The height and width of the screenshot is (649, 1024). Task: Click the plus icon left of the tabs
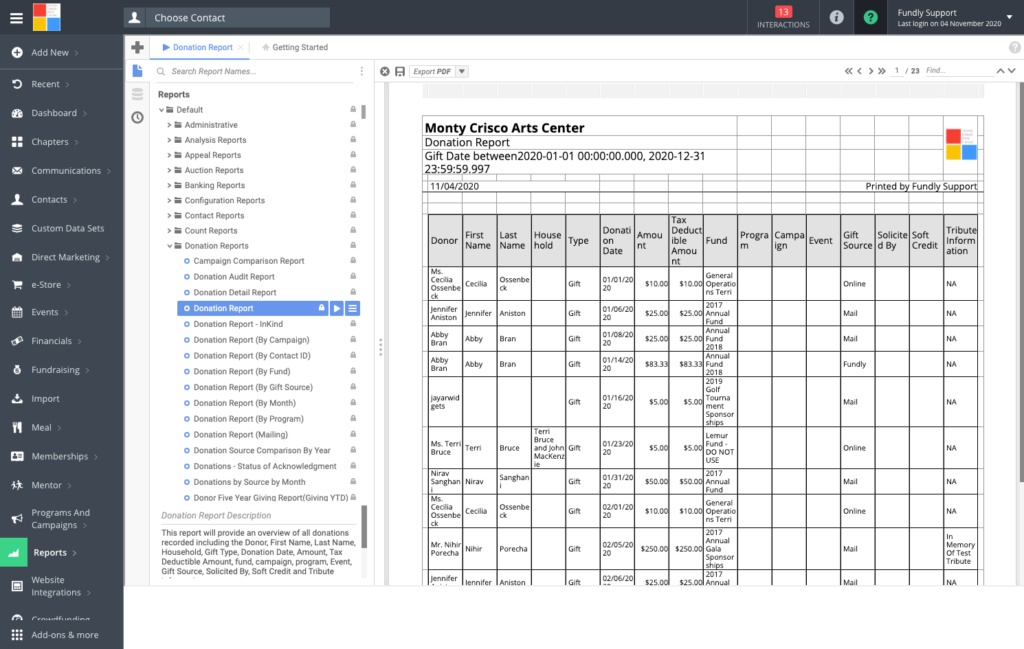point(137,47)
